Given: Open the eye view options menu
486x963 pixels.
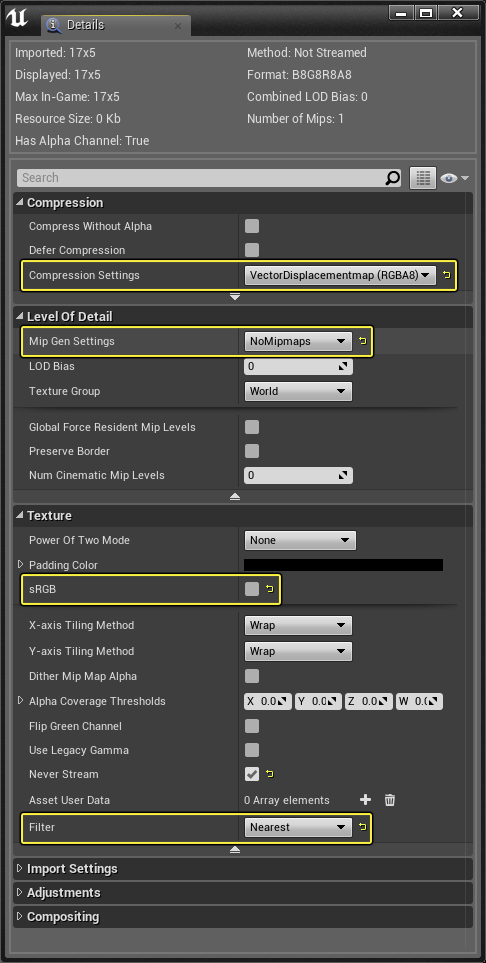Looking at the screenshot, I should [x=455, y=178].
